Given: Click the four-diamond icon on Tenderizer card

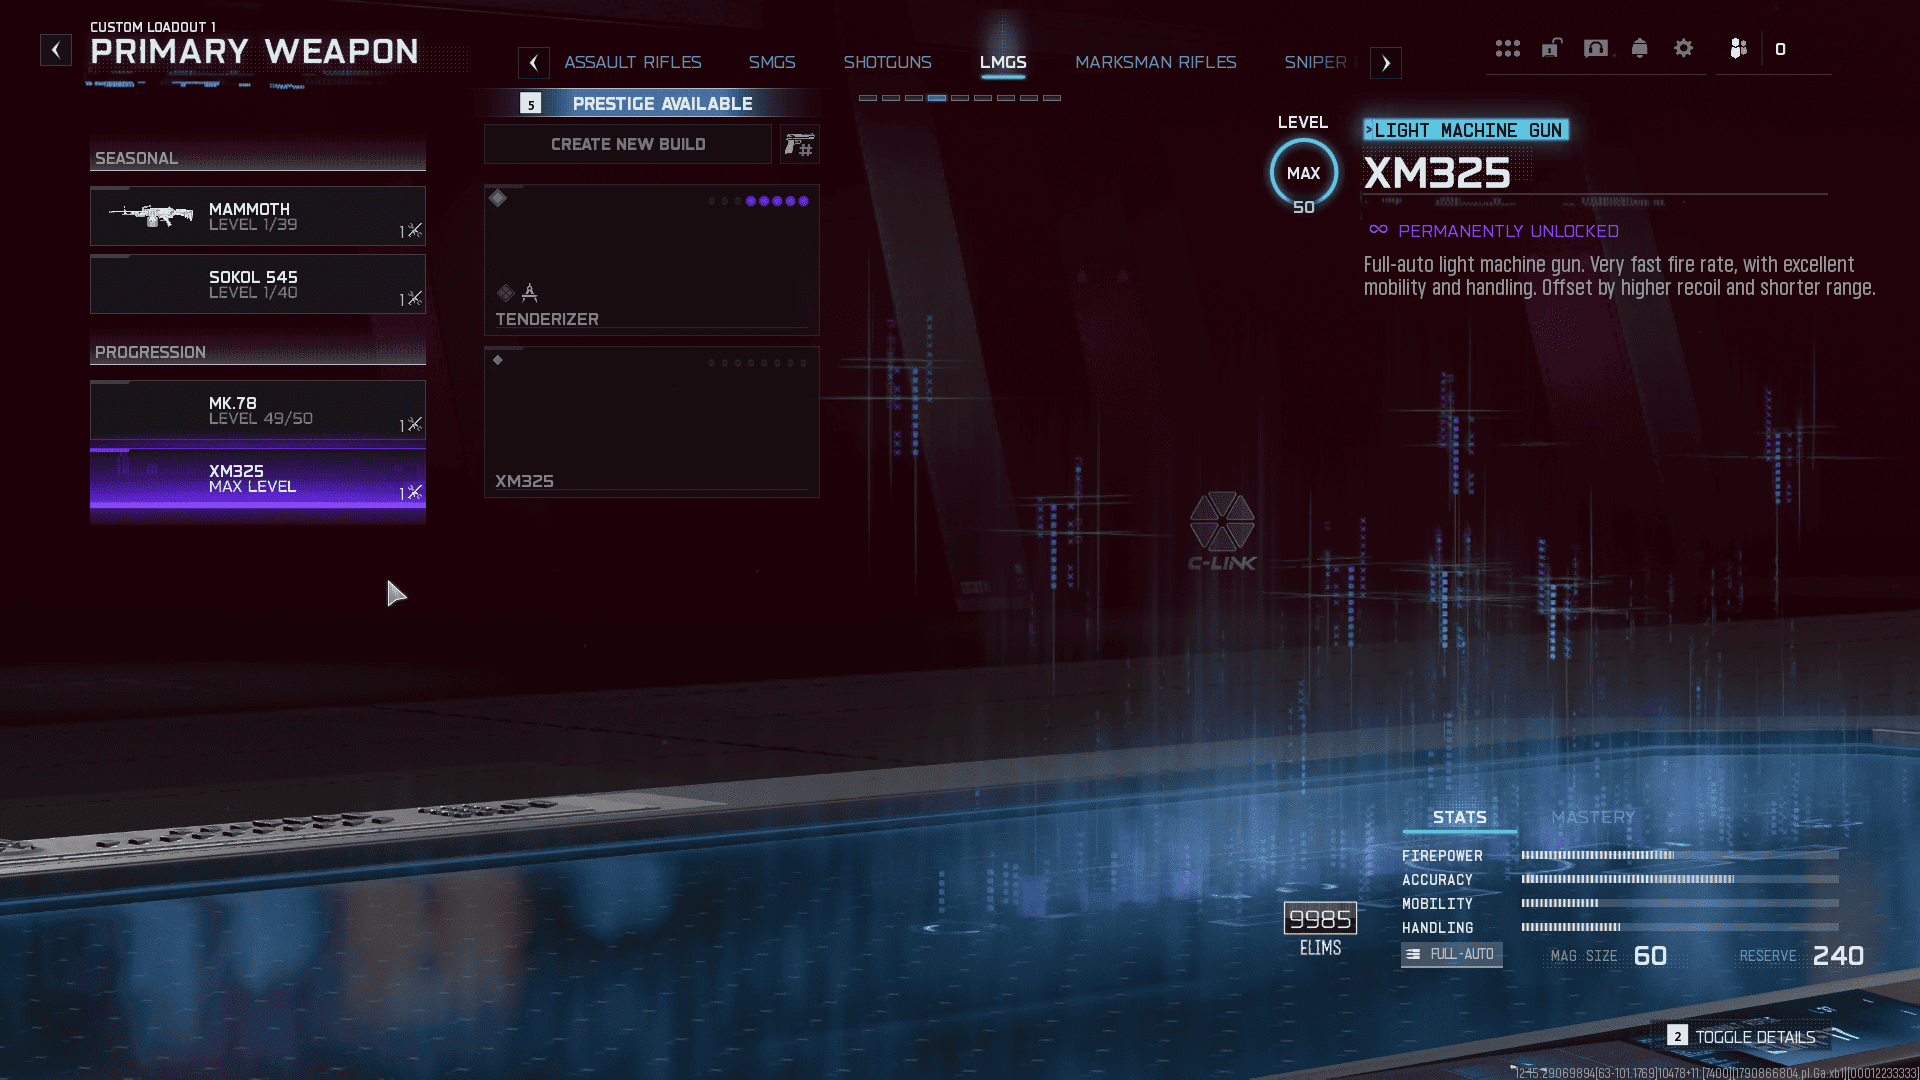Looking at the screenshot, I should [x=505, y=293].
